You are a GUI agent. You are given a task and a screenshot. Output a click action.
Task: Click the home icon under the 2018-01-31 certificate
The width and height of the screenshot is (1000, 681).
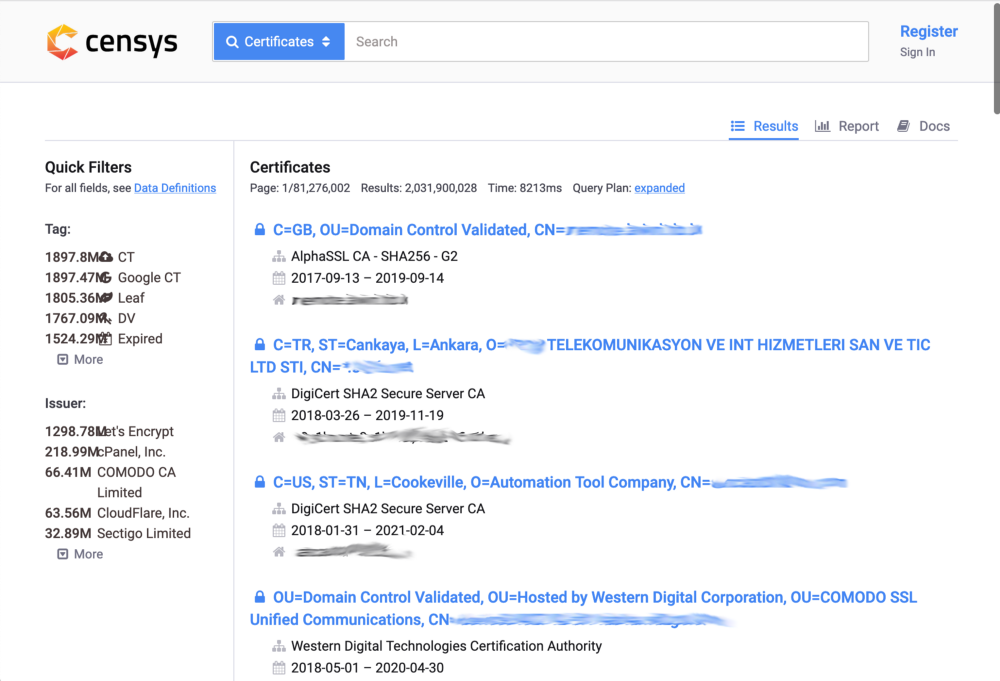[x=279, y=552]
